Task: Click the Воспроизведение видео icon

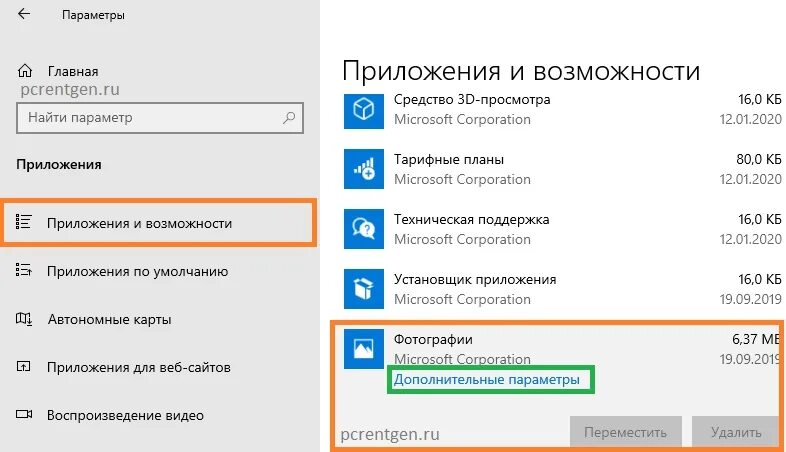Action: click(24, 414)
